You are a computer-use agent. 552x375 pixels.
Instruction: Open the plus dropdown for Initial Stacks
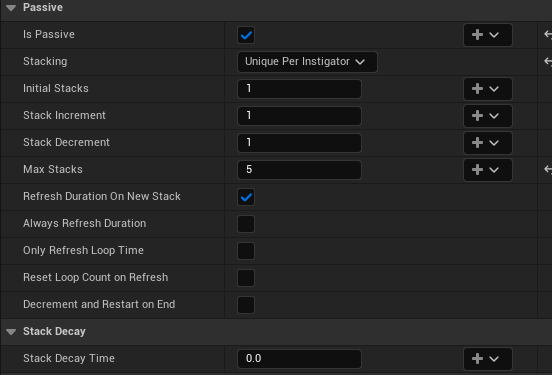coord(488,89)
